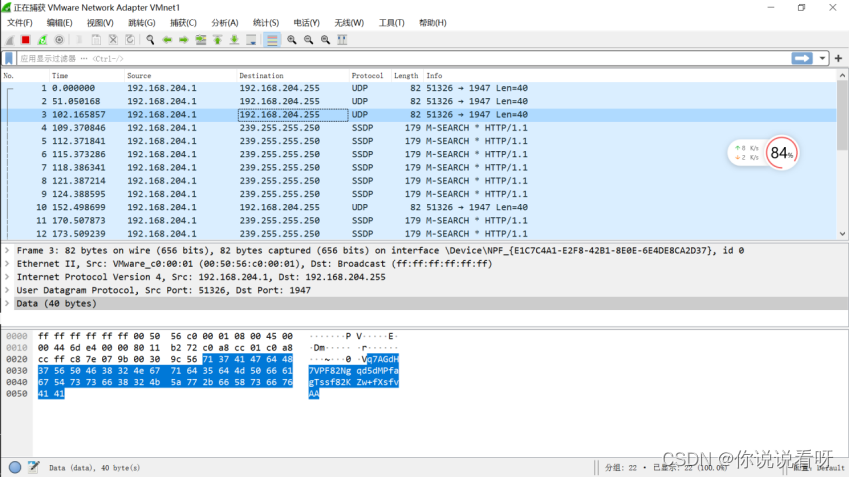The image size is (849, 478).
Task: Jump to last packet icon
Action: coord(234,40)
